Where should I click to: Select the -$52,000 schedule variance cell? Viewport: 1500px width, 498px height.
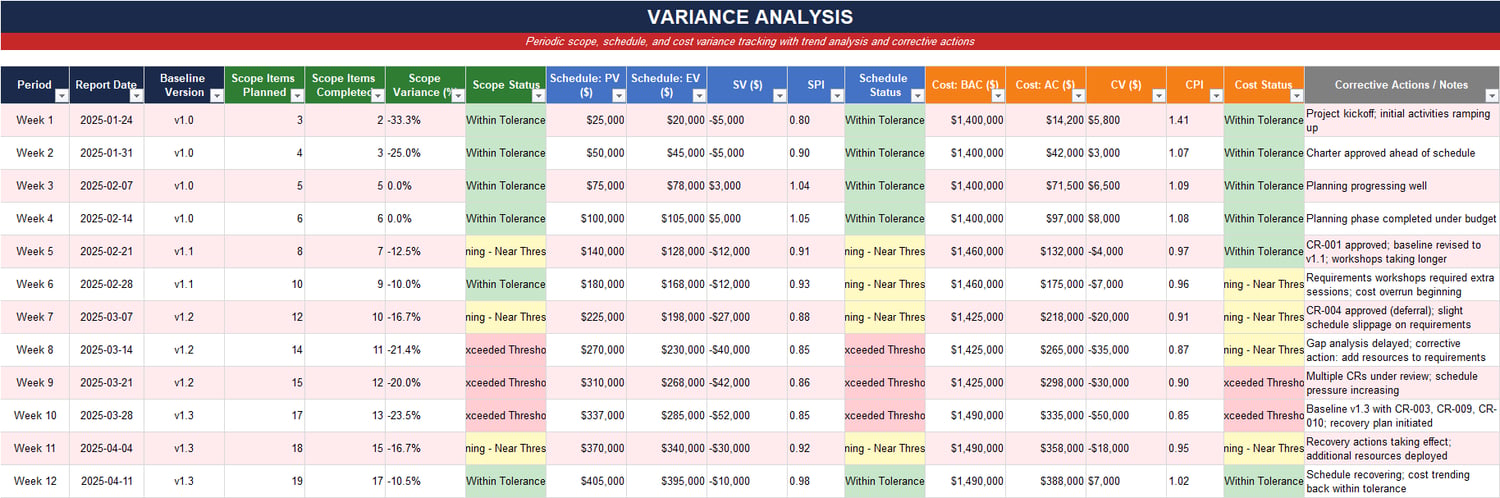tap(747, 415)
